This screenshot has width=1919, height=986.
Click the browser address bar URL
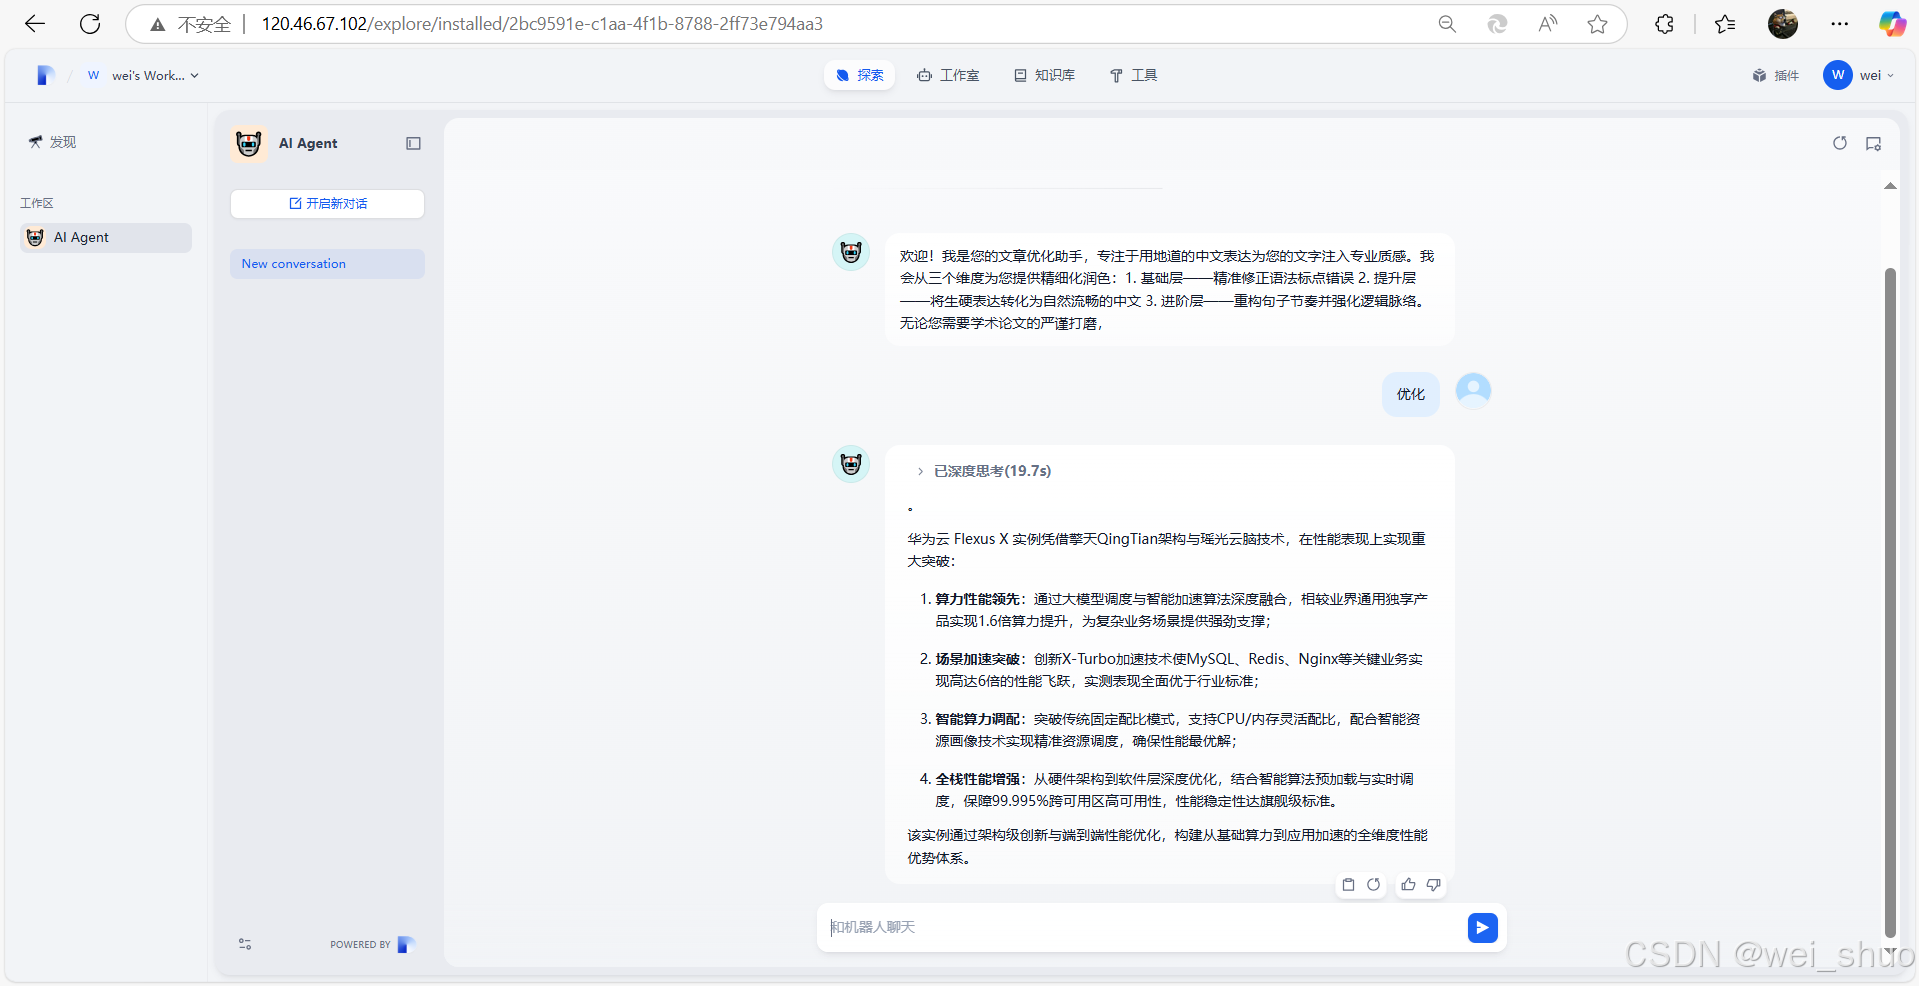click(x=542, y=24)
